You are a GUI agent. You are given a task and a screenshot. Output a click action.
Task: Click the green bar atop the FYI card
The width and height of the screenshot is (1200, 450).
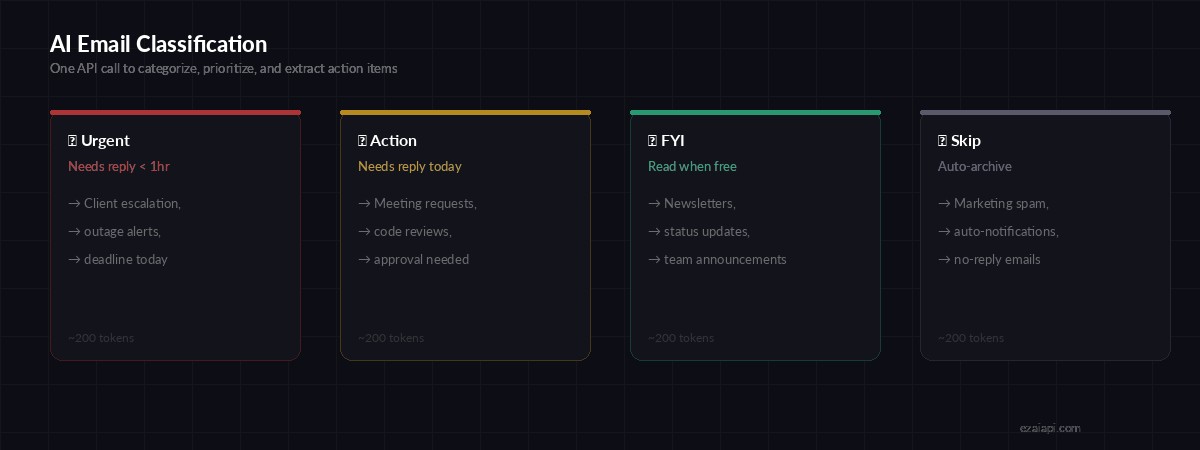[755, 112]
